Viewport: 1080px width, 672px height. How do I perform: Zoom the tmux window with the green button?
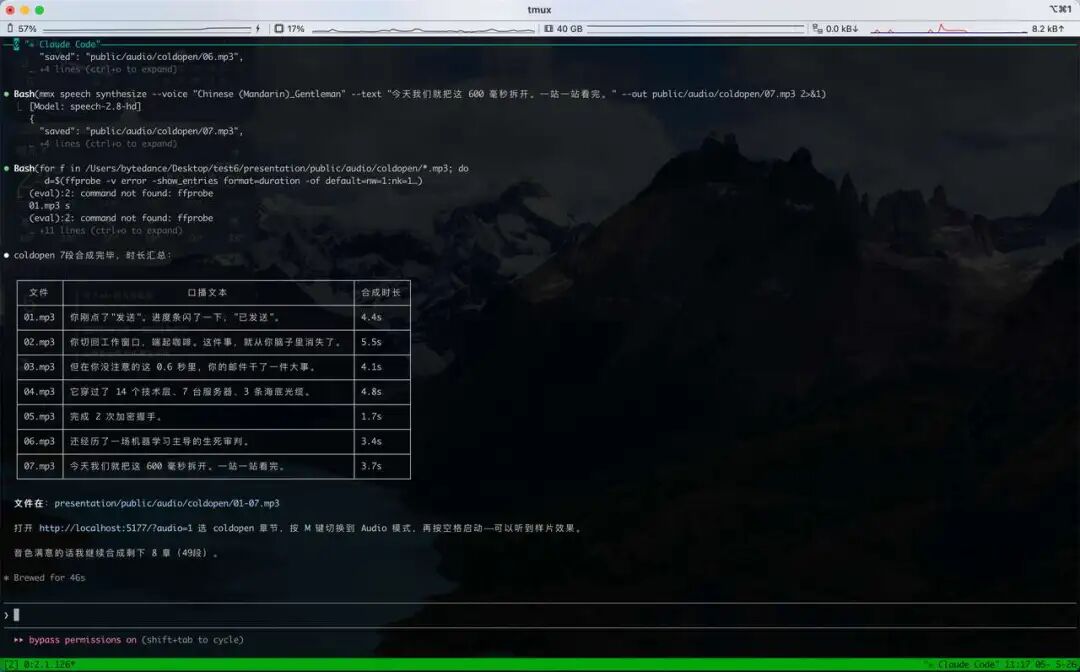(39, 10)
